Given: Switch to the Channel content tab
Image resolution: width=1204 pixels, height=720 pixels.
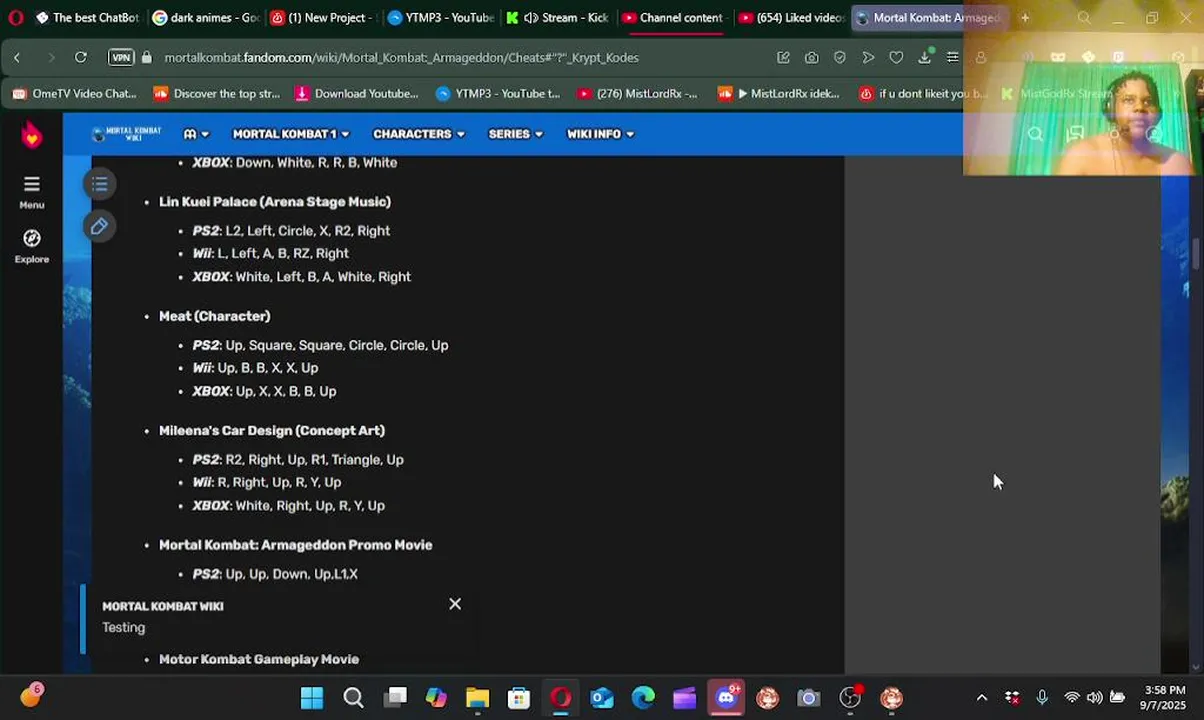Looking at the screenshot, I should click(x=673, y=18).
